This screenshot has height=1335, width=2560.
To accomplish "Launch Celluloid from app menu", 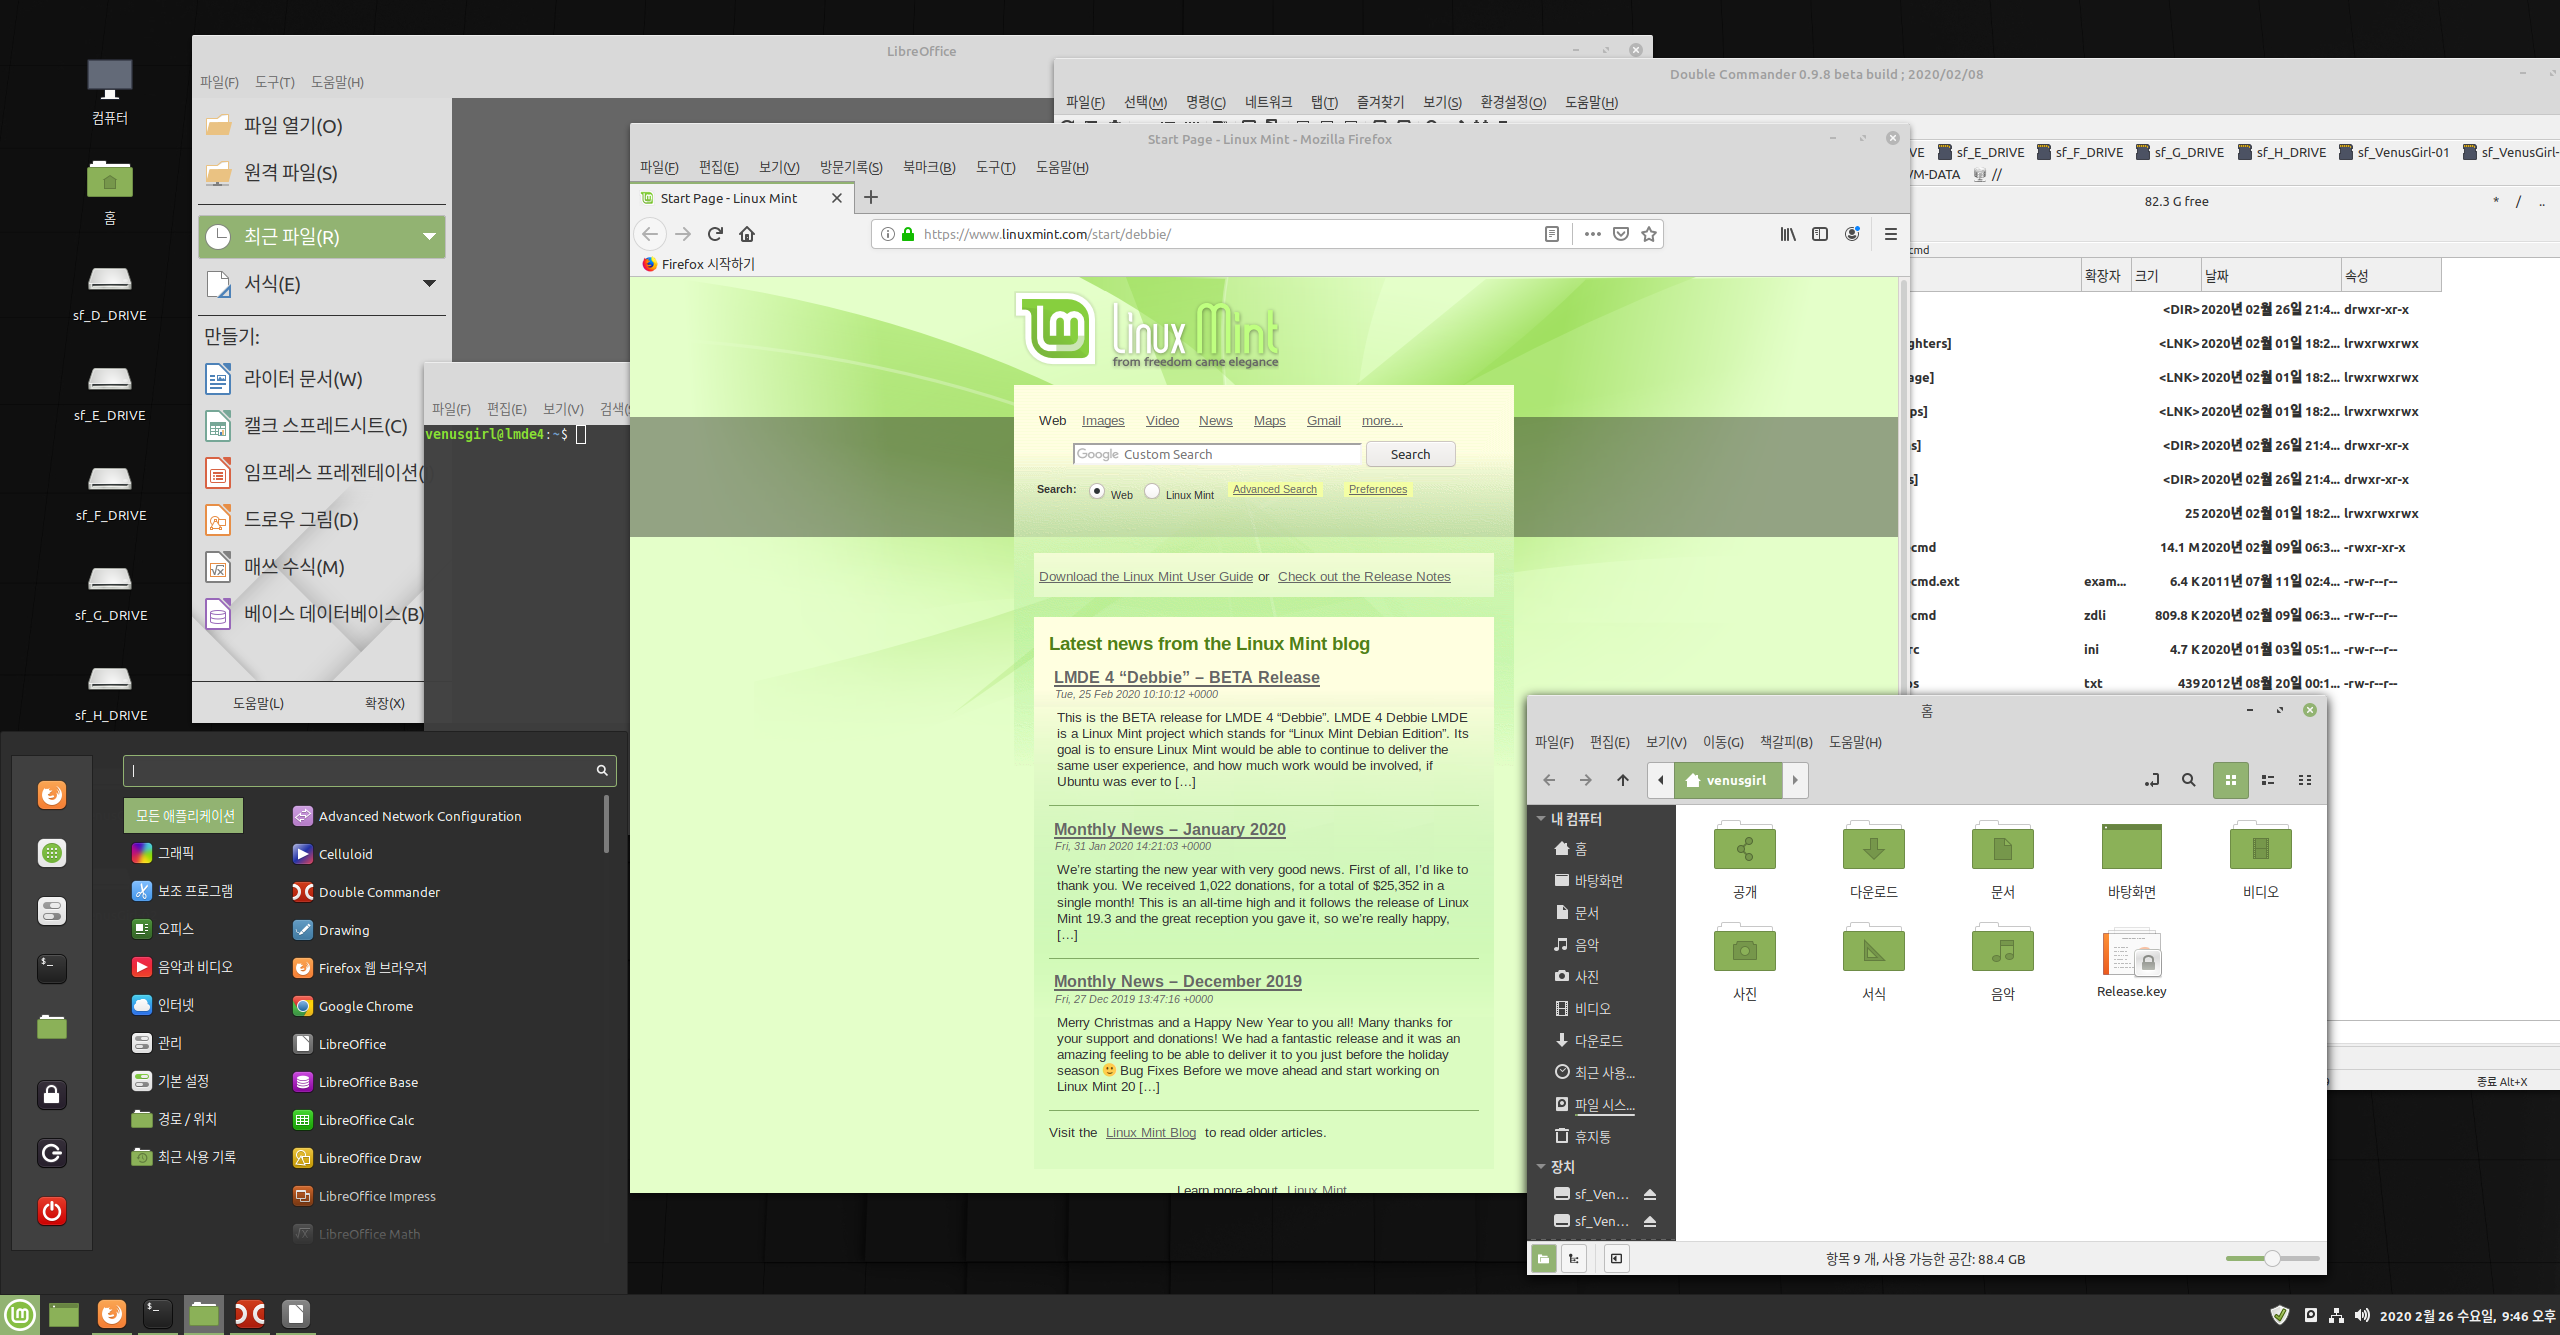I will pyautogui.click(x=333, y=854).
